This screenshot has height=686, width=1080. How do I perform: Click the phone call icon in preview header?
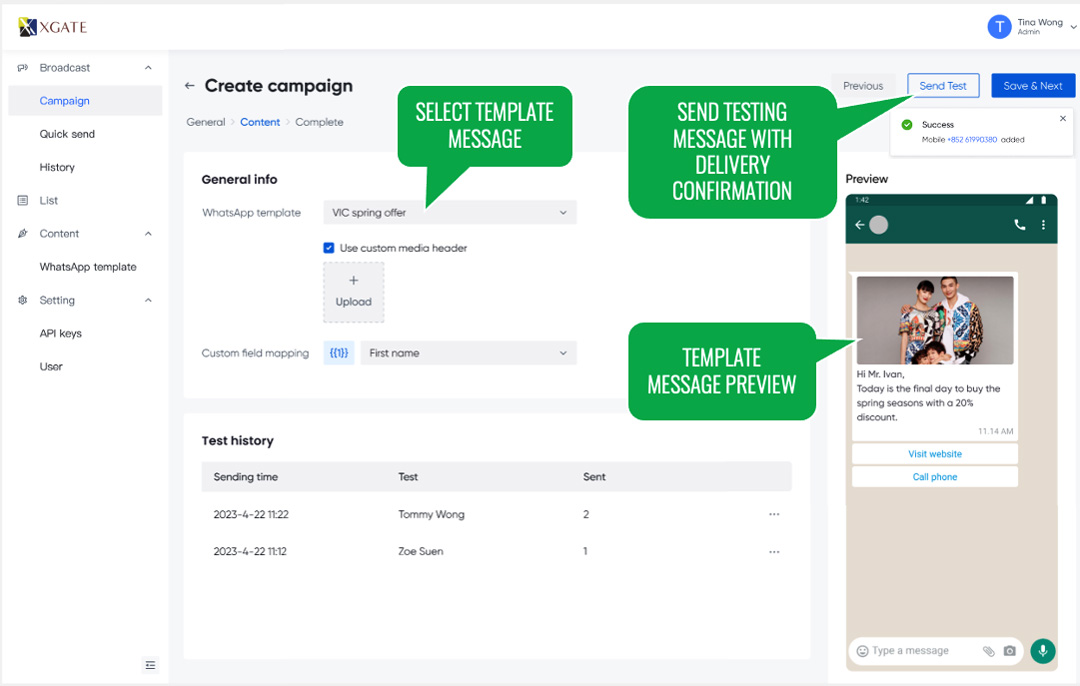tap(1019, 225)
